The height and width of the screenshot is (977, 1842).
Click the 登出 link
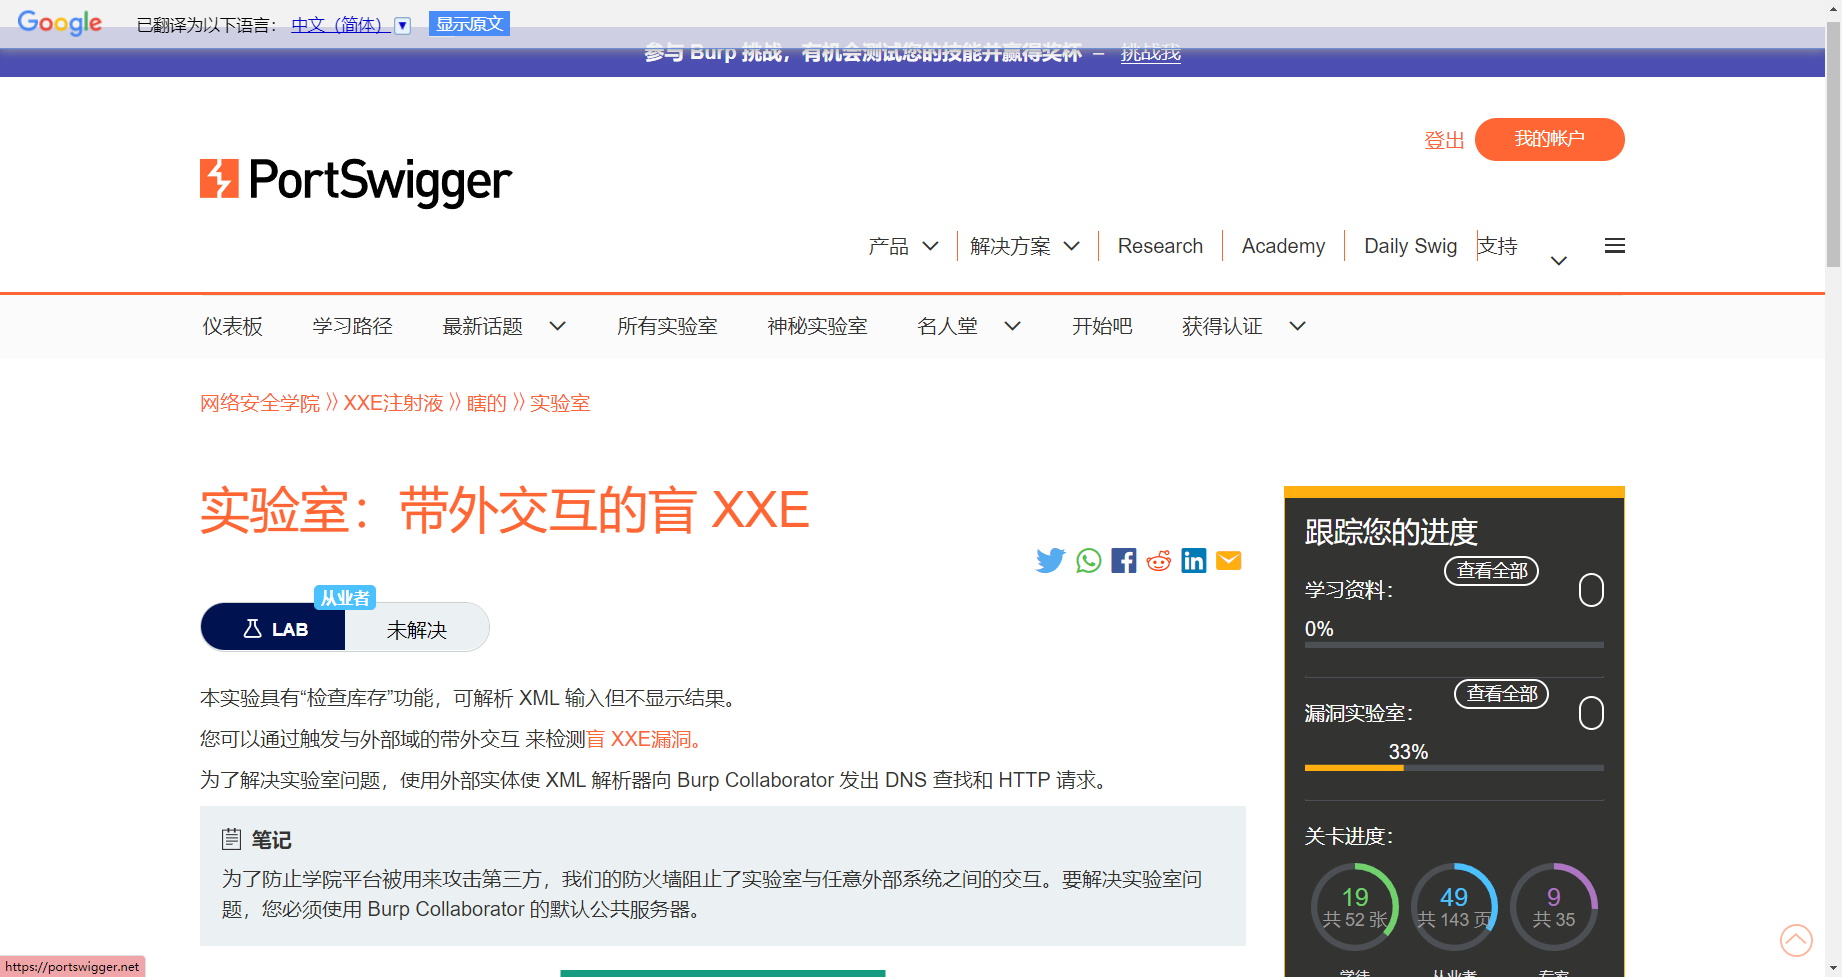1444,140
